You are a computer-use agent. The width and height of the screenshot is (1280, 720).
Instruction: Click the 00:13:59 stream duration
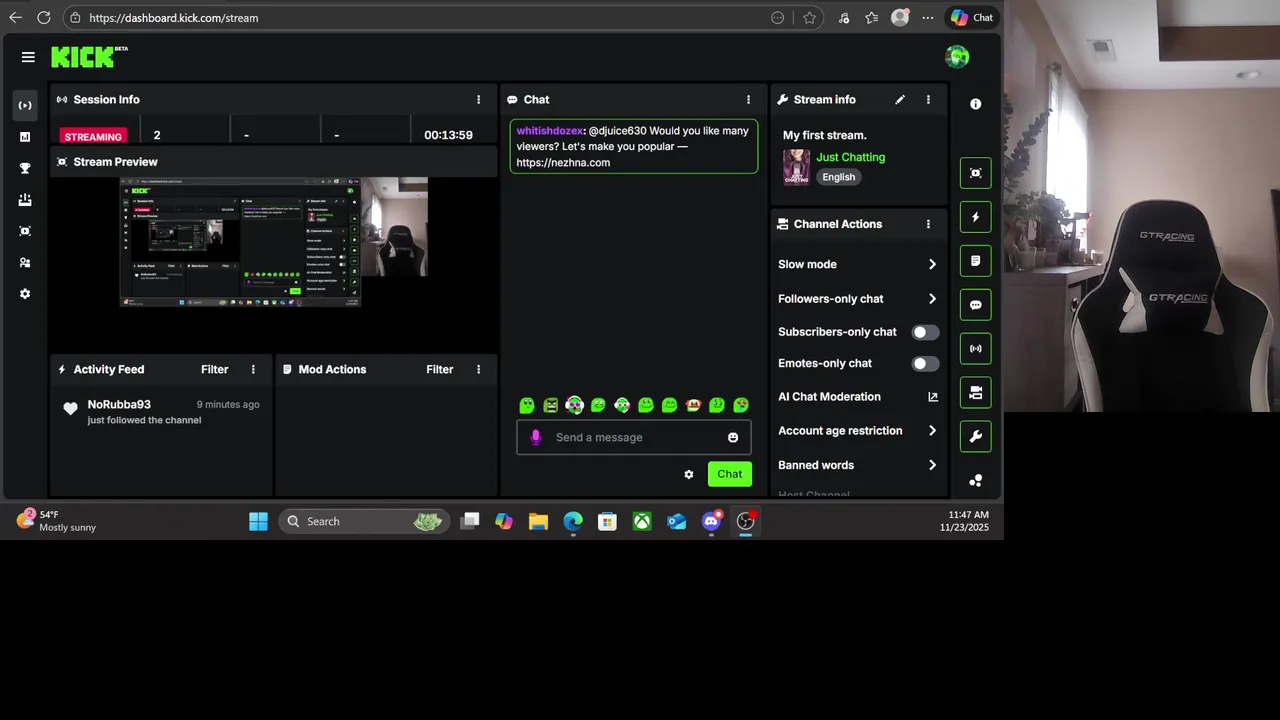448,135
